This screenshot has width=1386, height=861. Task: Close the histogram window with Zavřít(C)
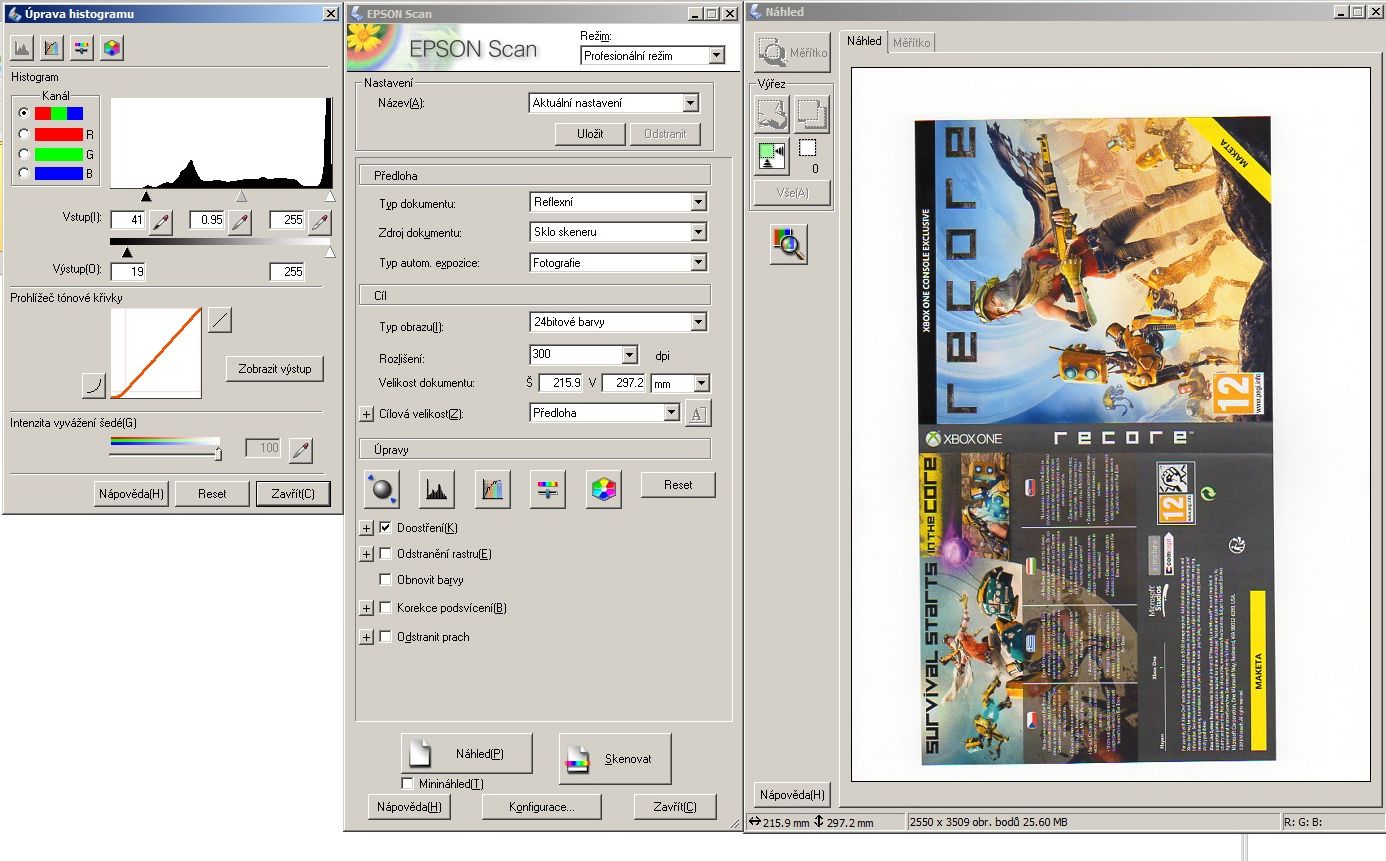point(292,493)
